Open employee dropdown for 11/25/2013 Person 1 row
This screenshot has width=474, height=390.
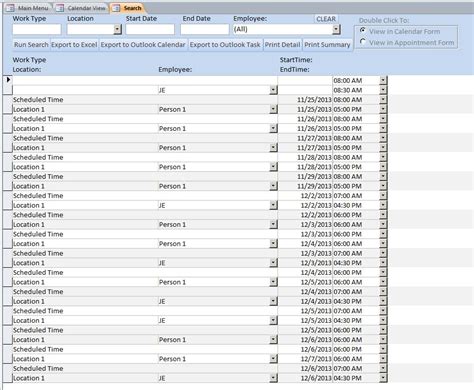coord(273,109)
